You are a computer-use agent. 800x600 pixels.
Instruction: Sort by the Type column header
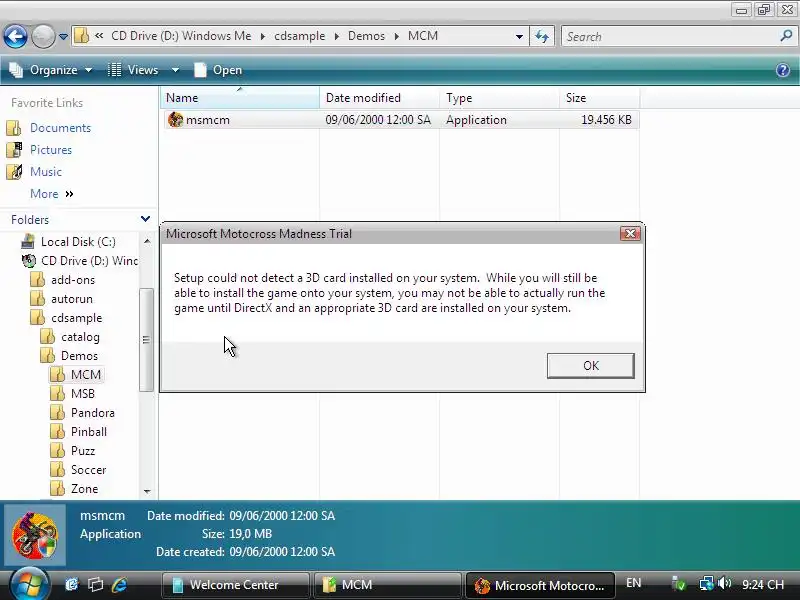point(499,97)
